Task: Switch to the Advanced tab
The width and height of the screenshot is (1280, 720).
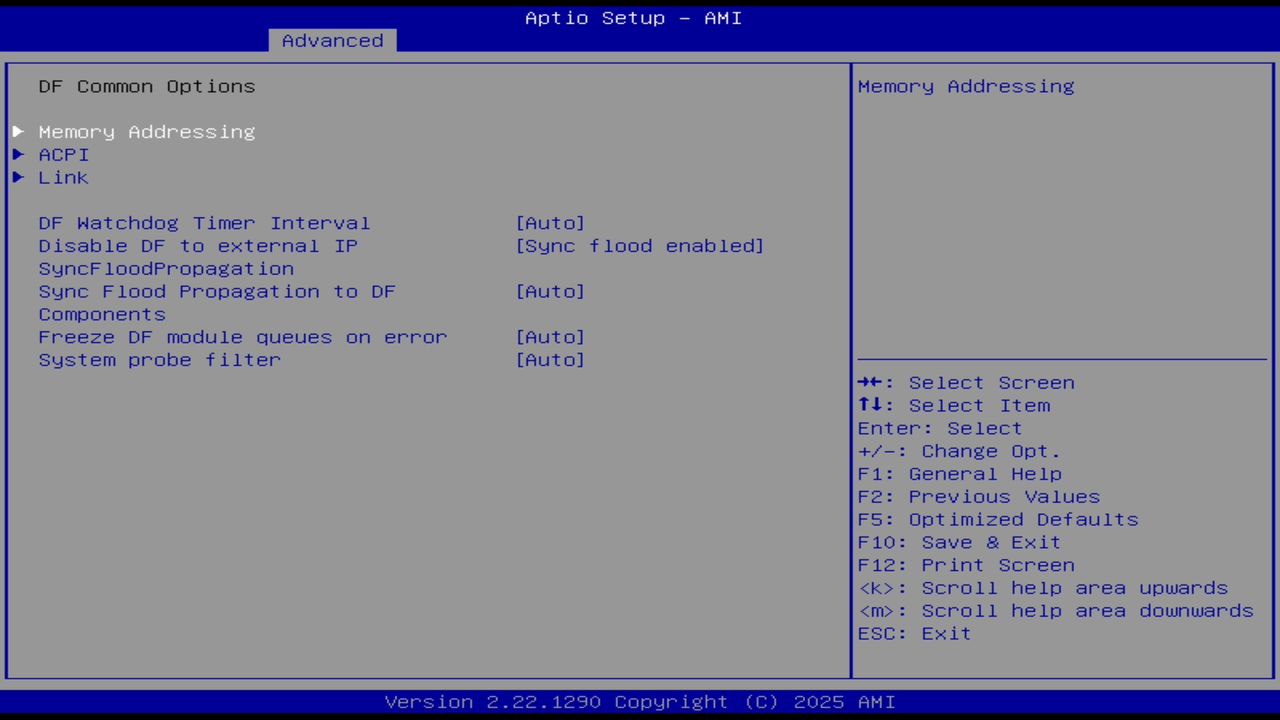Action: point(332,40)
